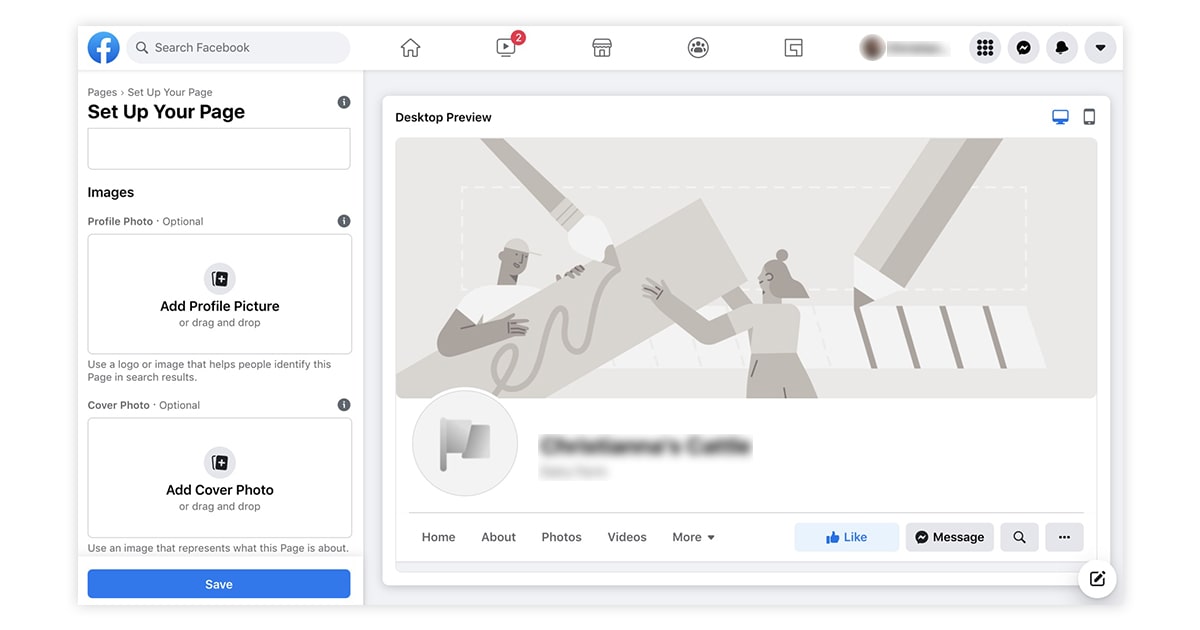Viewport: 1200px width, 630px height.
Task: Click the Facebook logo icon
Action: pos(103,48)
